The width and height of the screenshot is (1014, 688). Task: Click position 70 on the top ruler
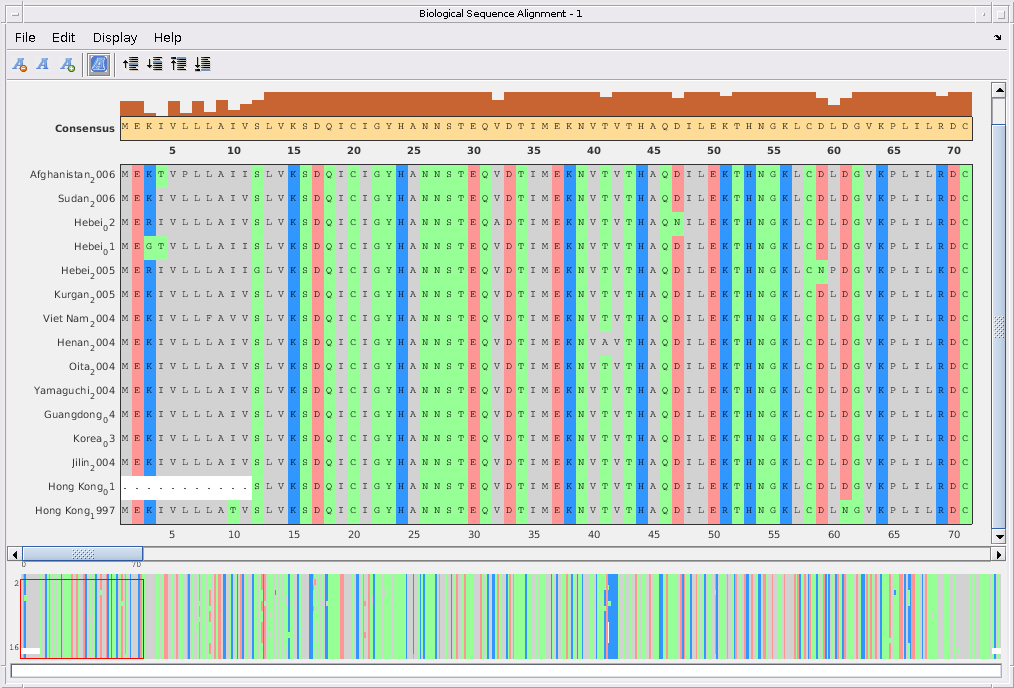coord(954,150)
